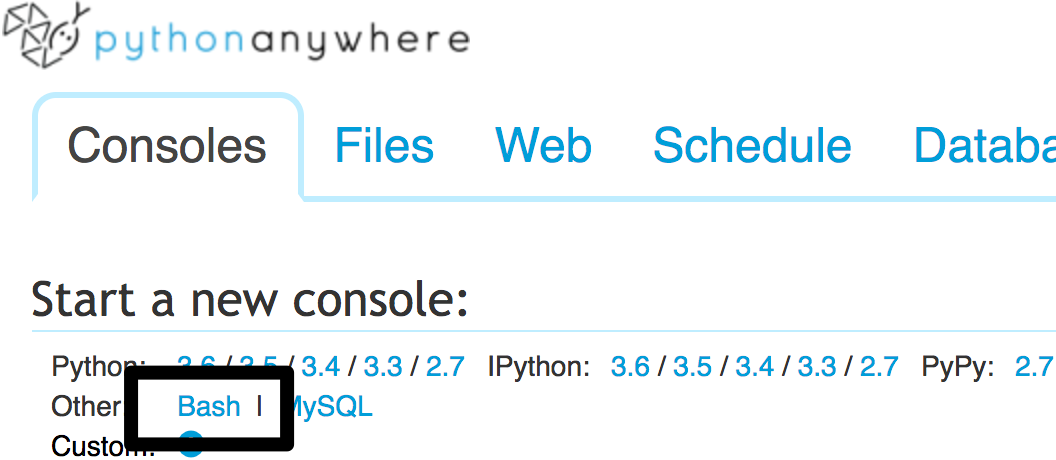1056x460 pixels.
Task: Start a Bash console
Action: coord(209,406)
